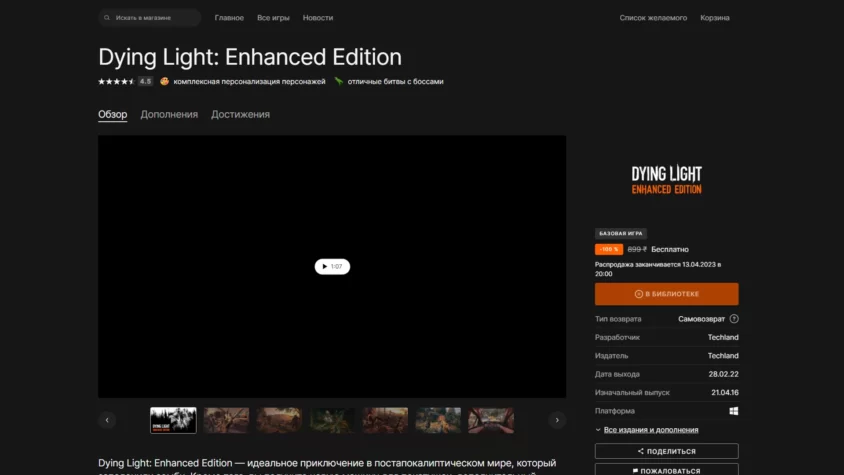Switch to the Достижения tab
Image resolution: width=844 pixels, height=475 pixels.
[241, 114]
